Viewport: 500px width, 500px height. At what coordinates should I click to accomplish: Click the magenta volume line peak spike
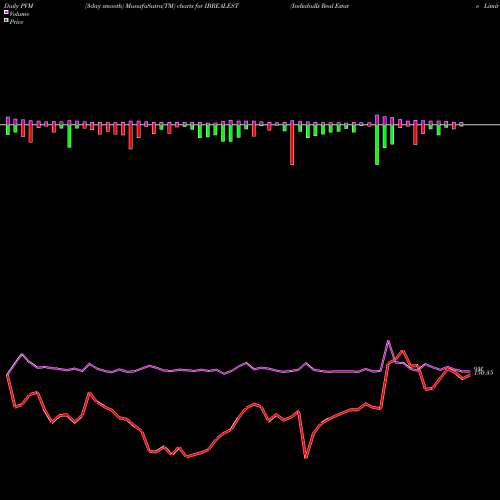388,341
